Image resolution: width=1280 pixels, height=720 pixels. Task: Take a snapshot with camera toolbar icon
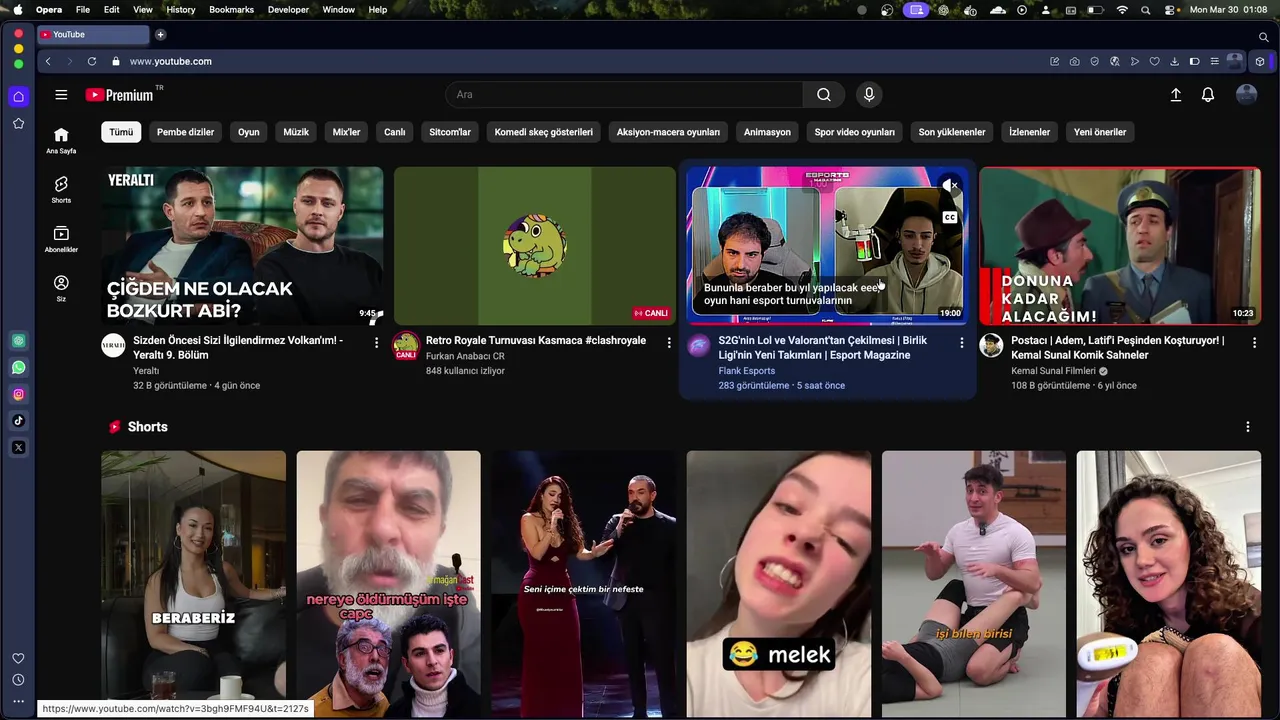pos(1074,61)
